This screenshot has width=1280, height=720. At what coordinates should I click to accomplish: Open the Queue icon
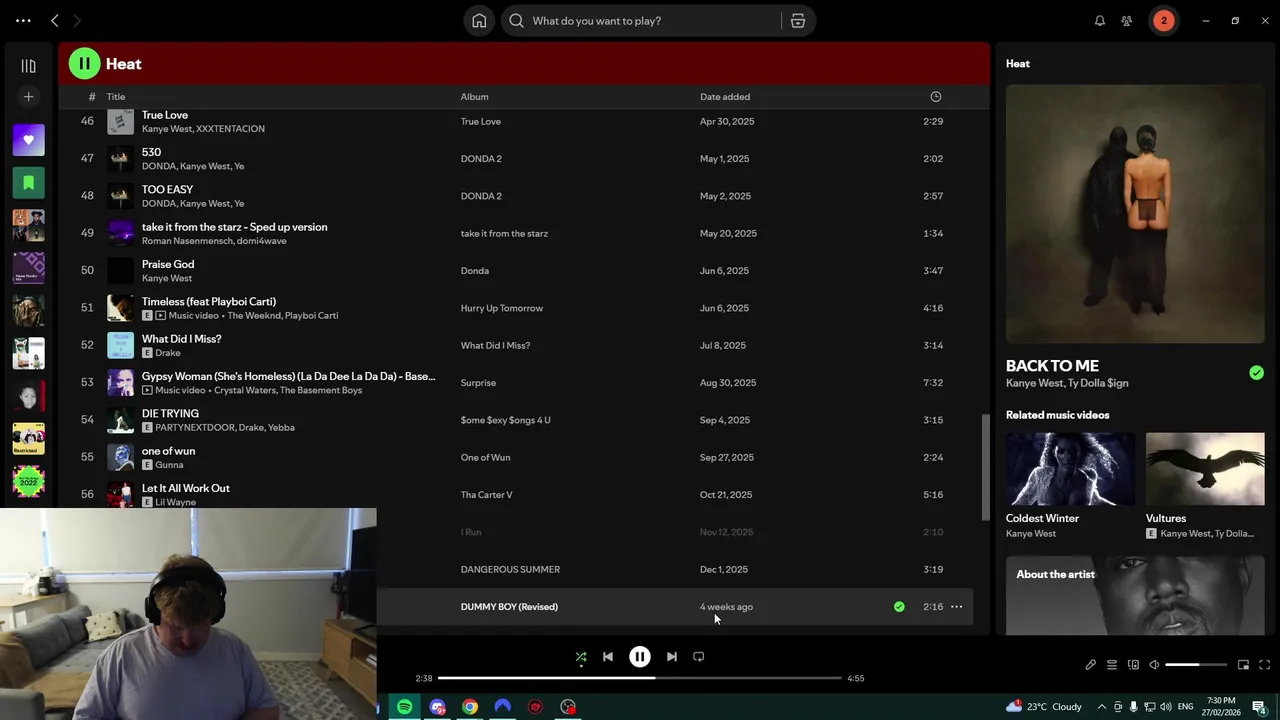1112,665
